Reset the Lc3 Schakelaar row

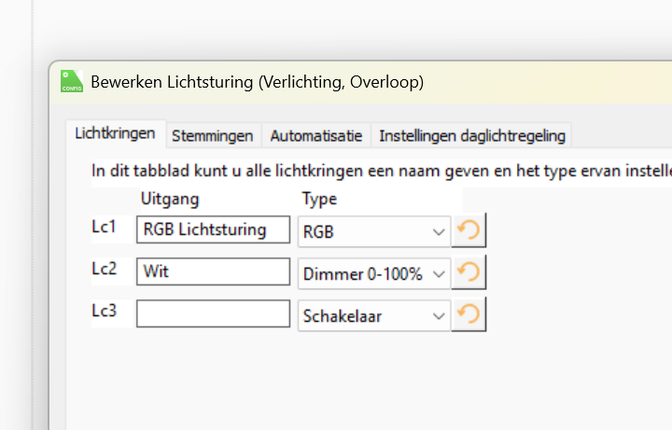[x=468, y=314]
